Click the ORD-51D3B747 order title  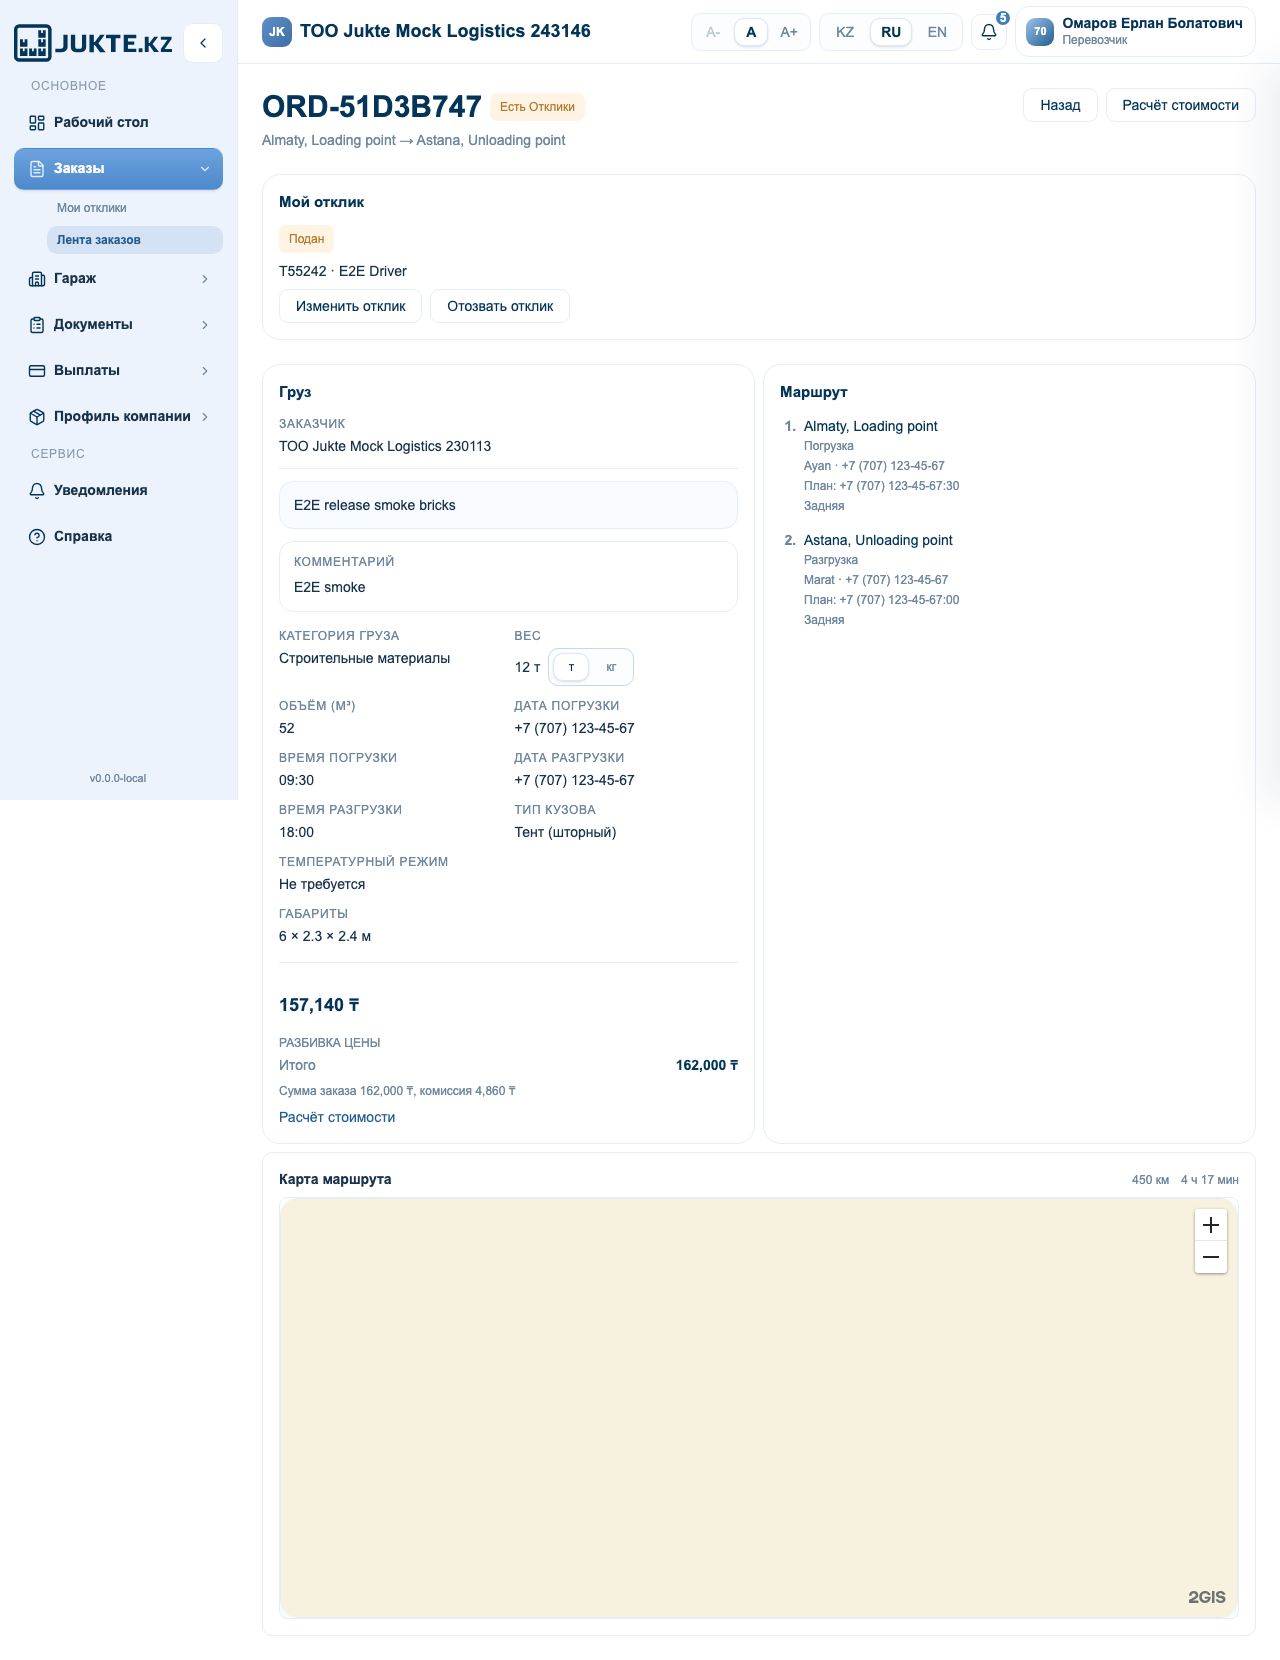[x=372, y=107]
